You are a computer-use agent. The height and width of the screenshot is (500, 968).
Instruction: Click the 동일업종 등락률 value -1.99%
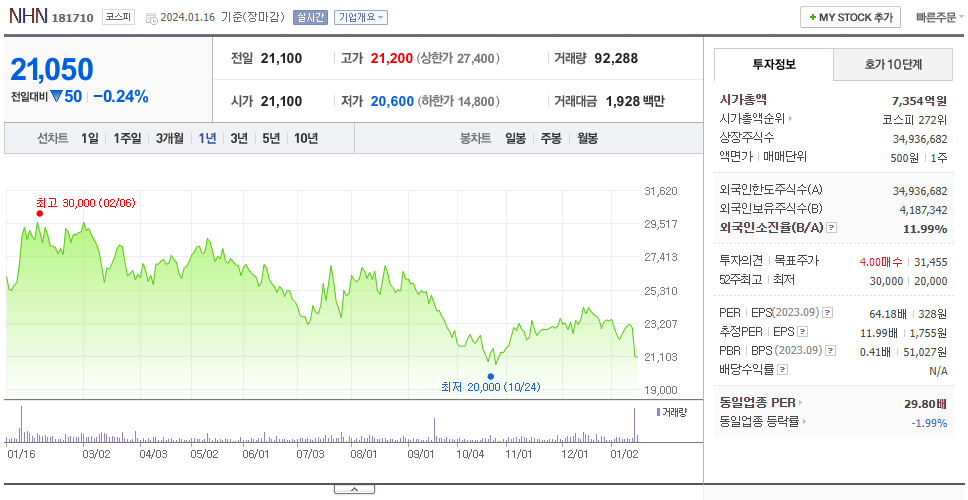click(929, 423)
